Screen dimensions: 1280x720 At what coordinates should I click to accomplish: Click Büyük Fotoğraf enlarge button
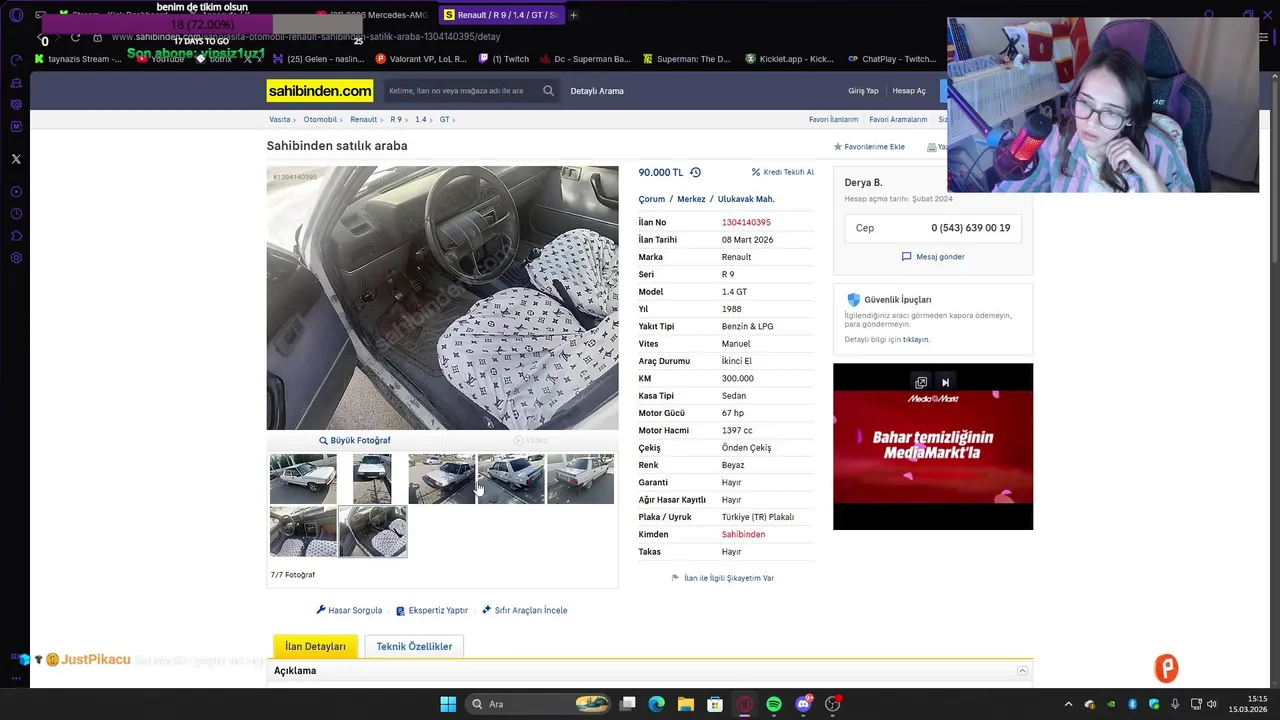pos(354,440)
